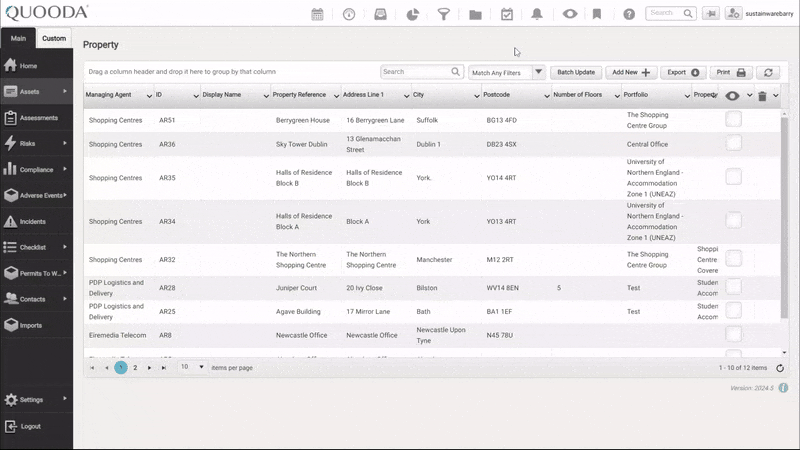Open Postcode column menu chevron
The width and height of the screenshot is (800, 450).
(546, 96)
